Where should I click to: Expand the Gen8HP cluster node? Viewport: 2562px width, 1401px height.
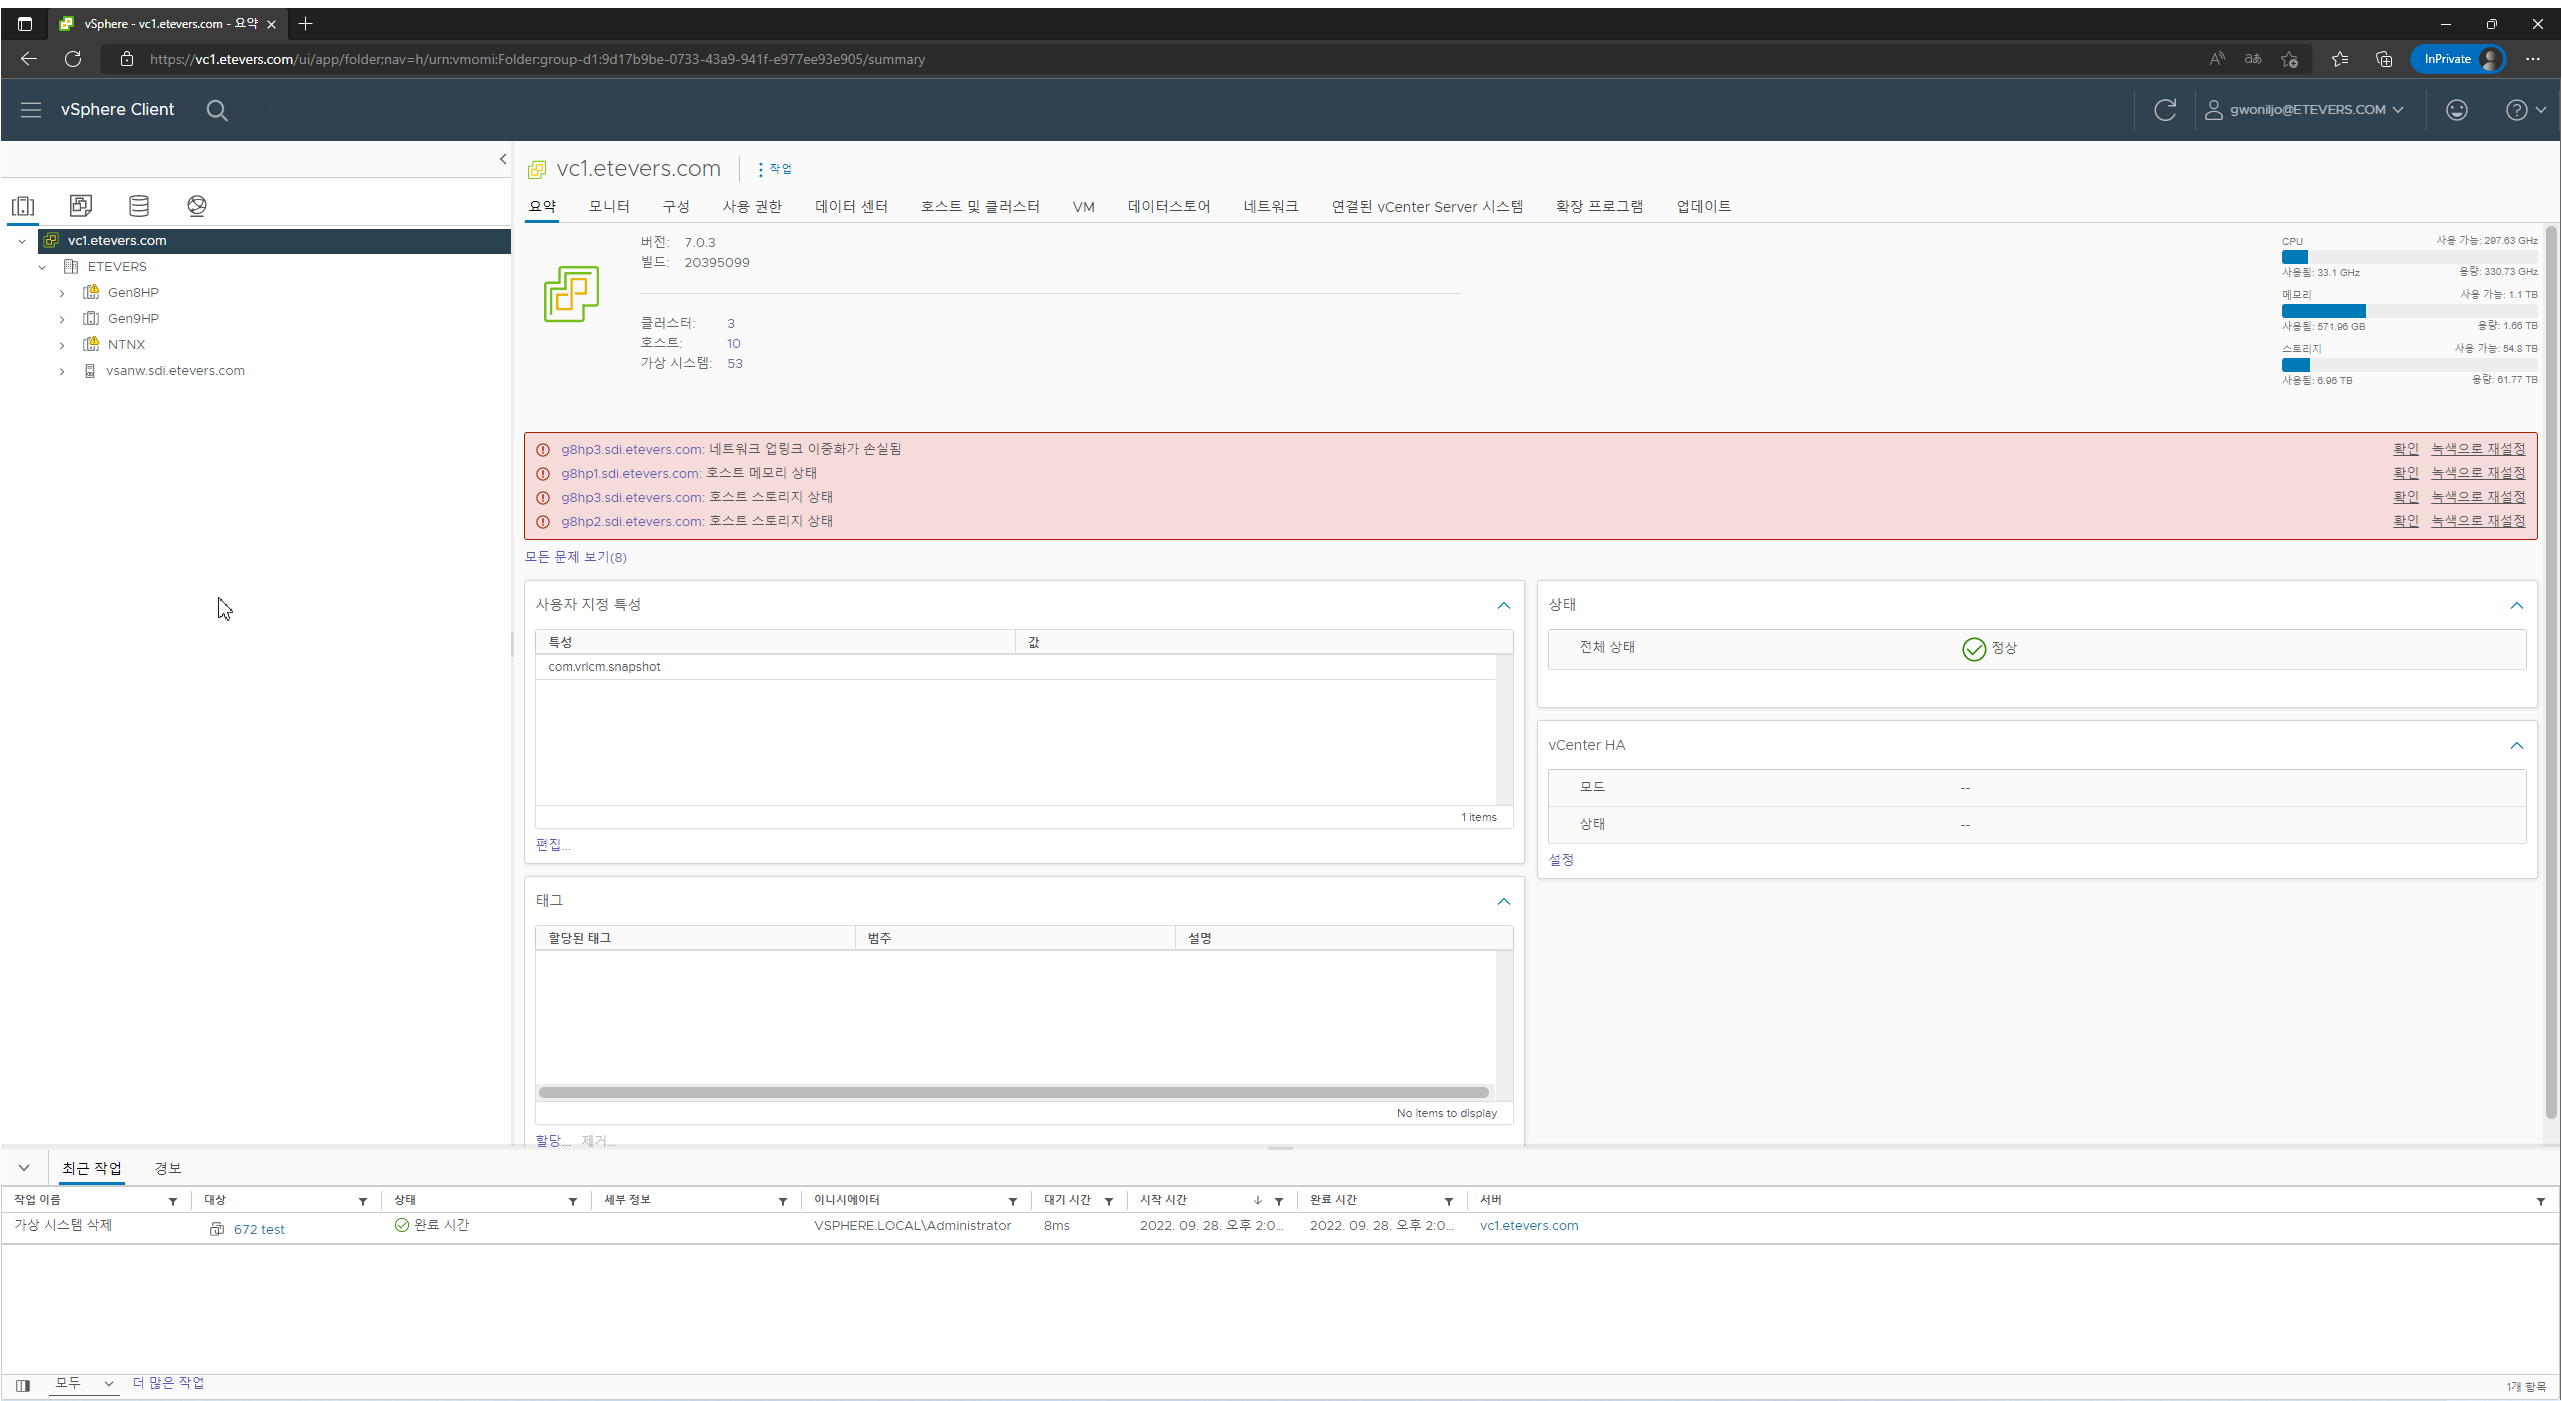click(x=62, y=293)
